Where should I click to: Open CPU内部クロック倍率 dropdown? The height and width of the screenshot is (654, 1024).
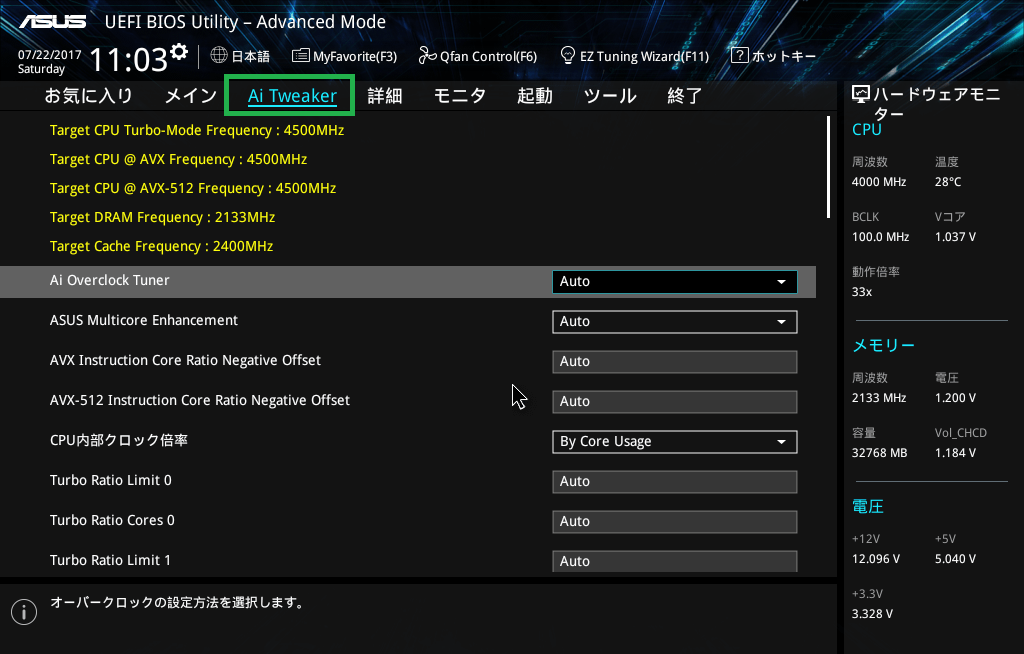(x=675, y=442)
